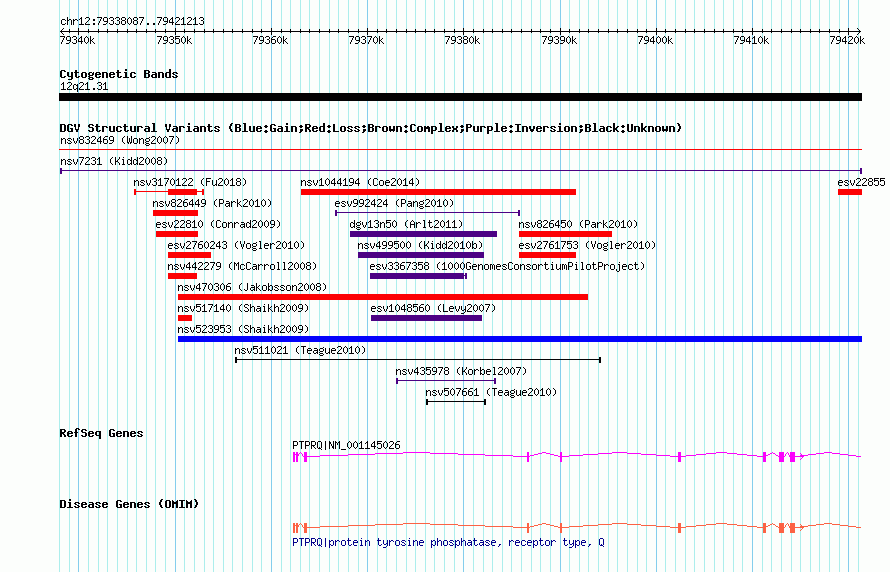This screenshot has width=890, height=572.
Task: Select esv2761753 (Vogler2010) red bar
Action: (x=547, y=255)
